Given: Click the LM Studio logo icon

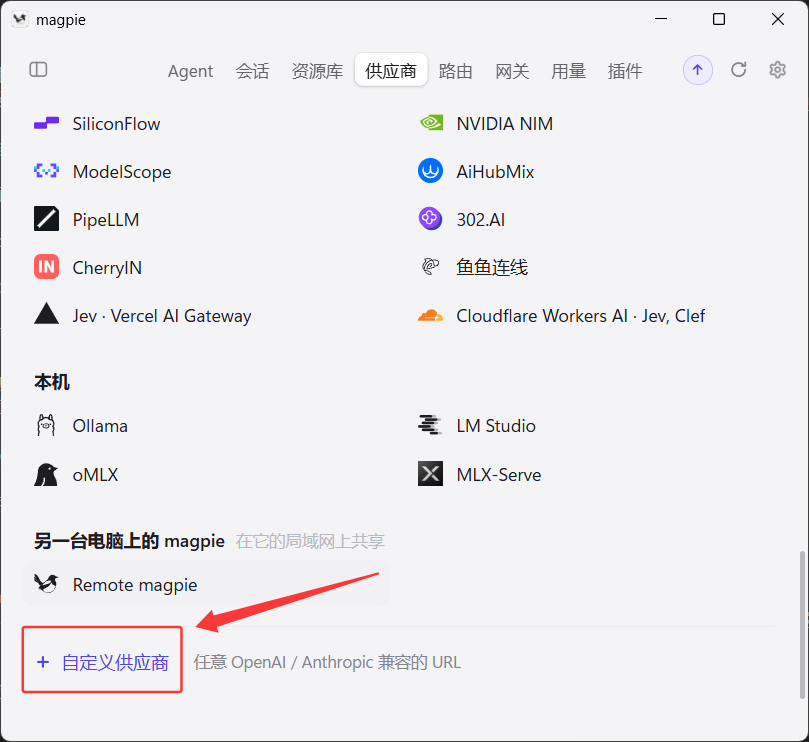Looking at the screenshot, I should click(430, 425).
